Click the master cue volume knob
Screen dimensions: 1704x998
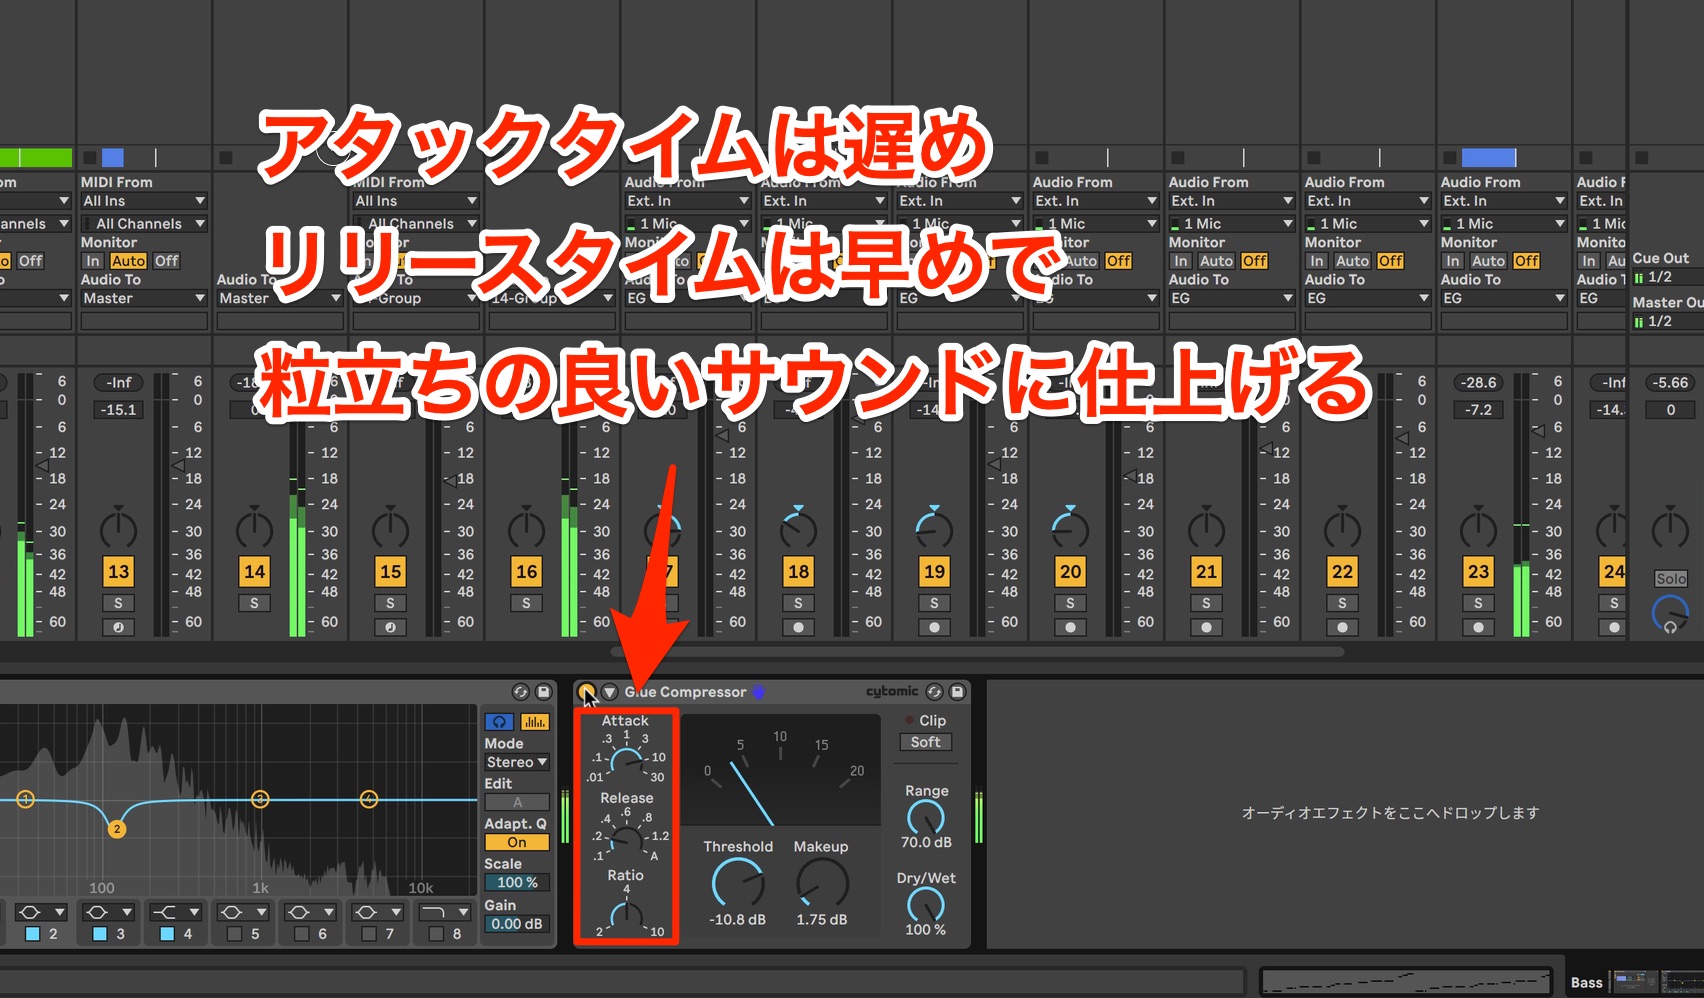[1671, 613]
